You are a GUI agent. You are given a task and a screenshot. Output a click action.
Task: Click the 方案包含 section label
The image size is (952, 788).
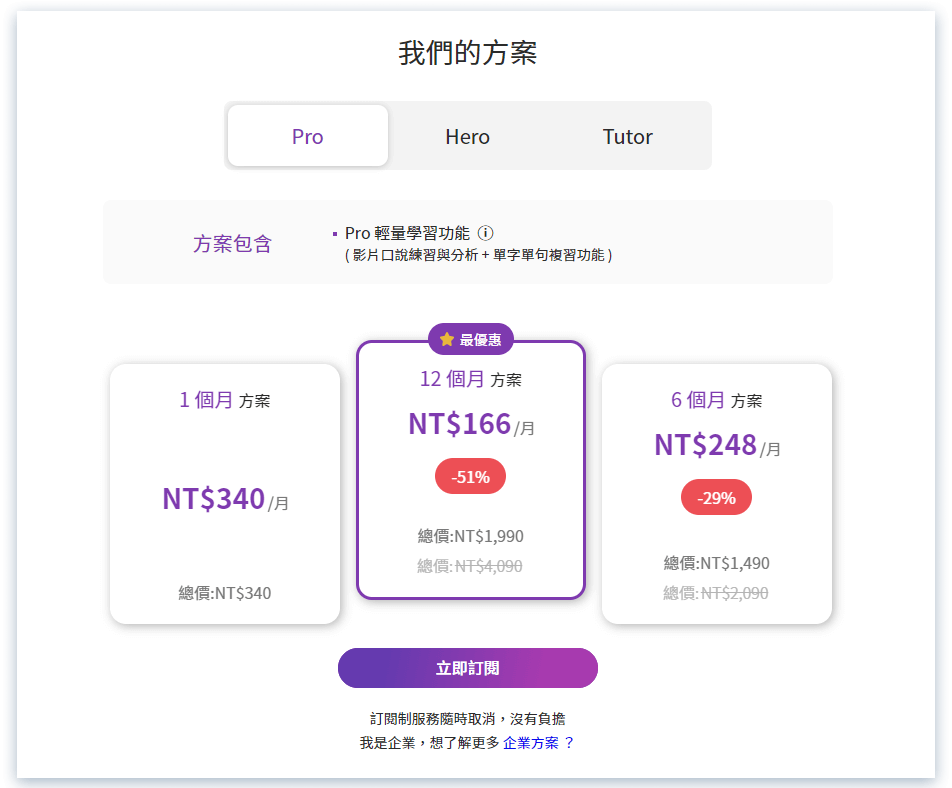pyautogui.click(x=232, y=244)
